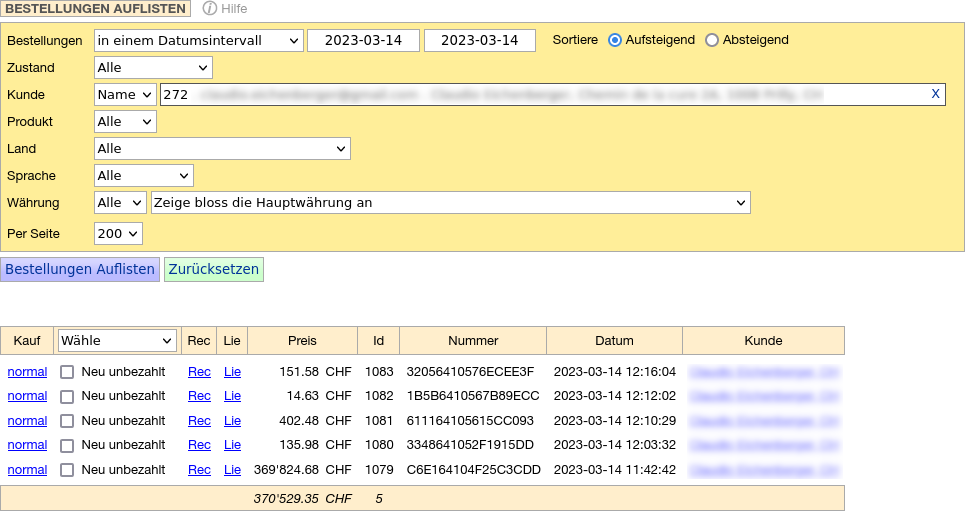Screen dimensions: 965x511
Task: Click the Bestellungen Auflisten button
Action: tap(80, 269)
